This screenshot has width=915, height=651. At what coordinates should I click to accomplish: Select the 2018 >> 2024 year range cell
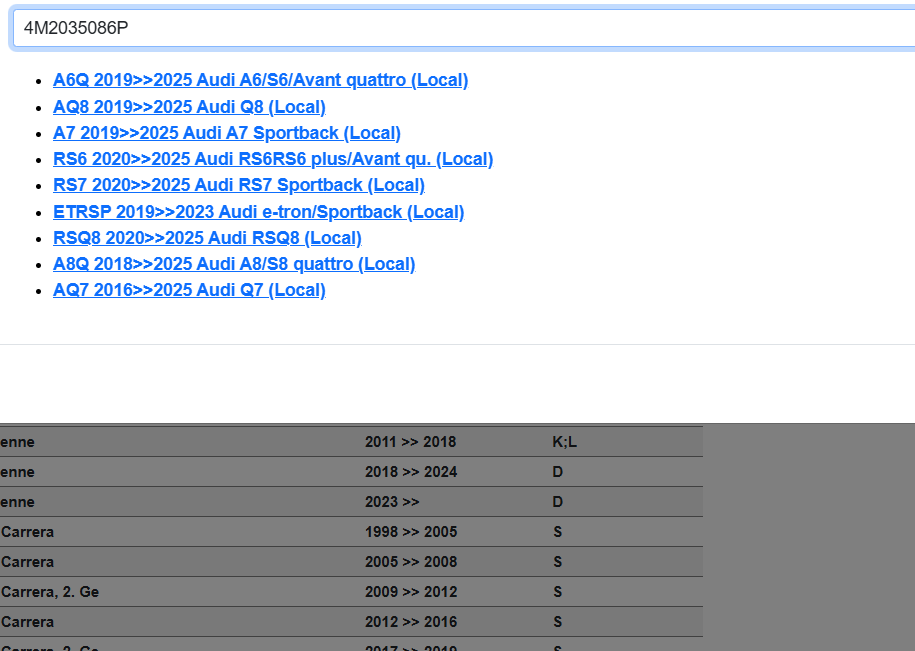(x=410, y=472)
